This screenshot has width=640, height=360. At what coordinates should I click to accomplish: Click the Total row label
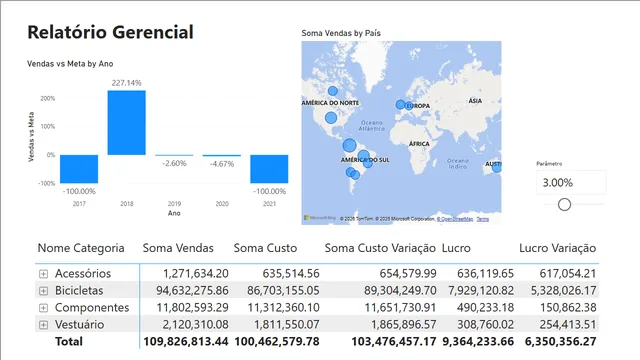[69, 342]
